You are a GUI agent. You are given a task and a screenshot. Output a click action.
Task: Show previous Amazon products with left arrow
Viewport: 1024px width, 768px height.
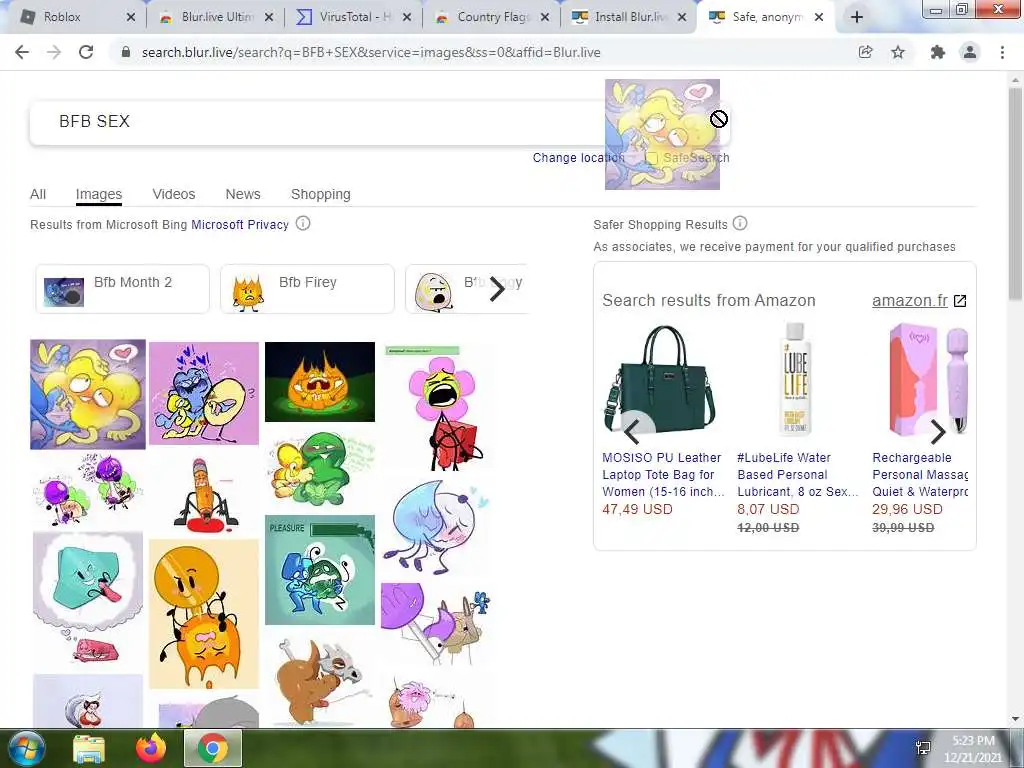pyautogui.click(x=632, y=432)
